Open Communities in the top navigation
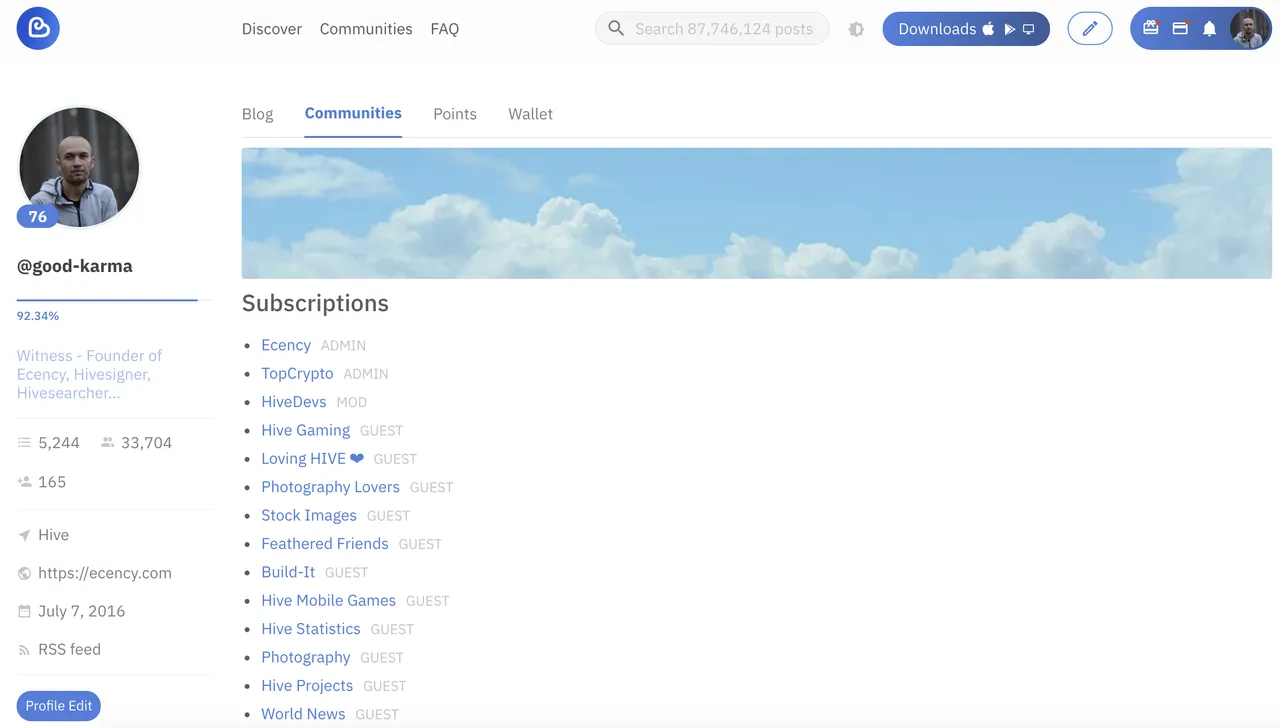The image size is (1280, 728). pyautogui.click(x=366, y=29)
